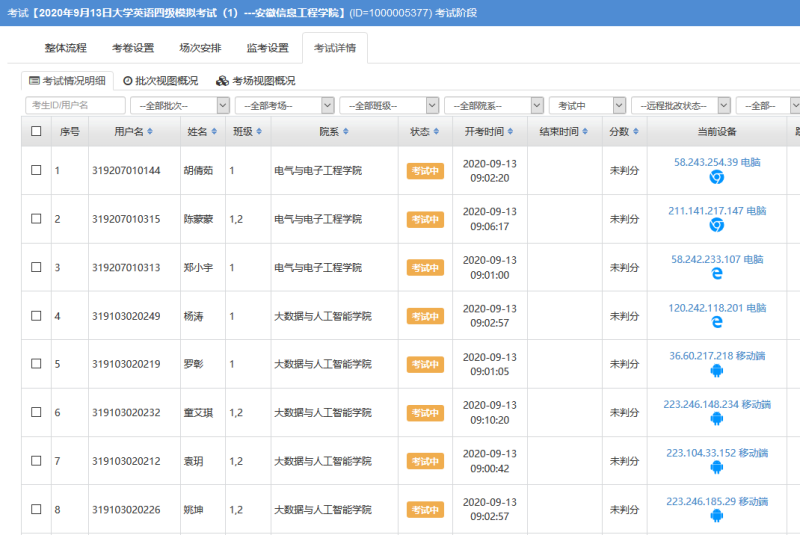The width and height of the screenshot is (800, 536).
Task: Click the Edge icon under IP 58.242.233.107
Action: (x=716, y=273)
